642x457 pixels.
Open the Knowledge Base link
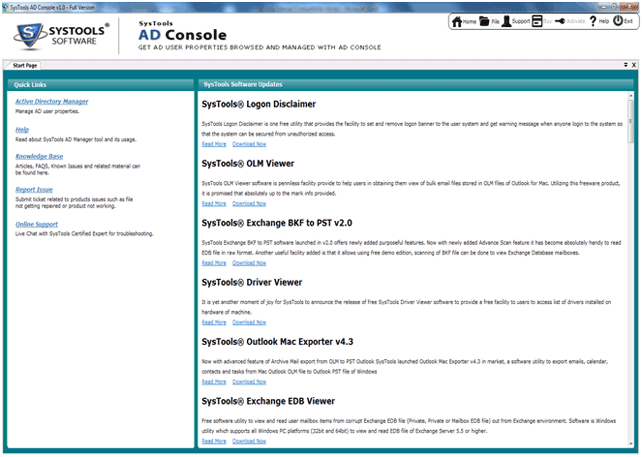pyautogui.click(x=39, y=156)
